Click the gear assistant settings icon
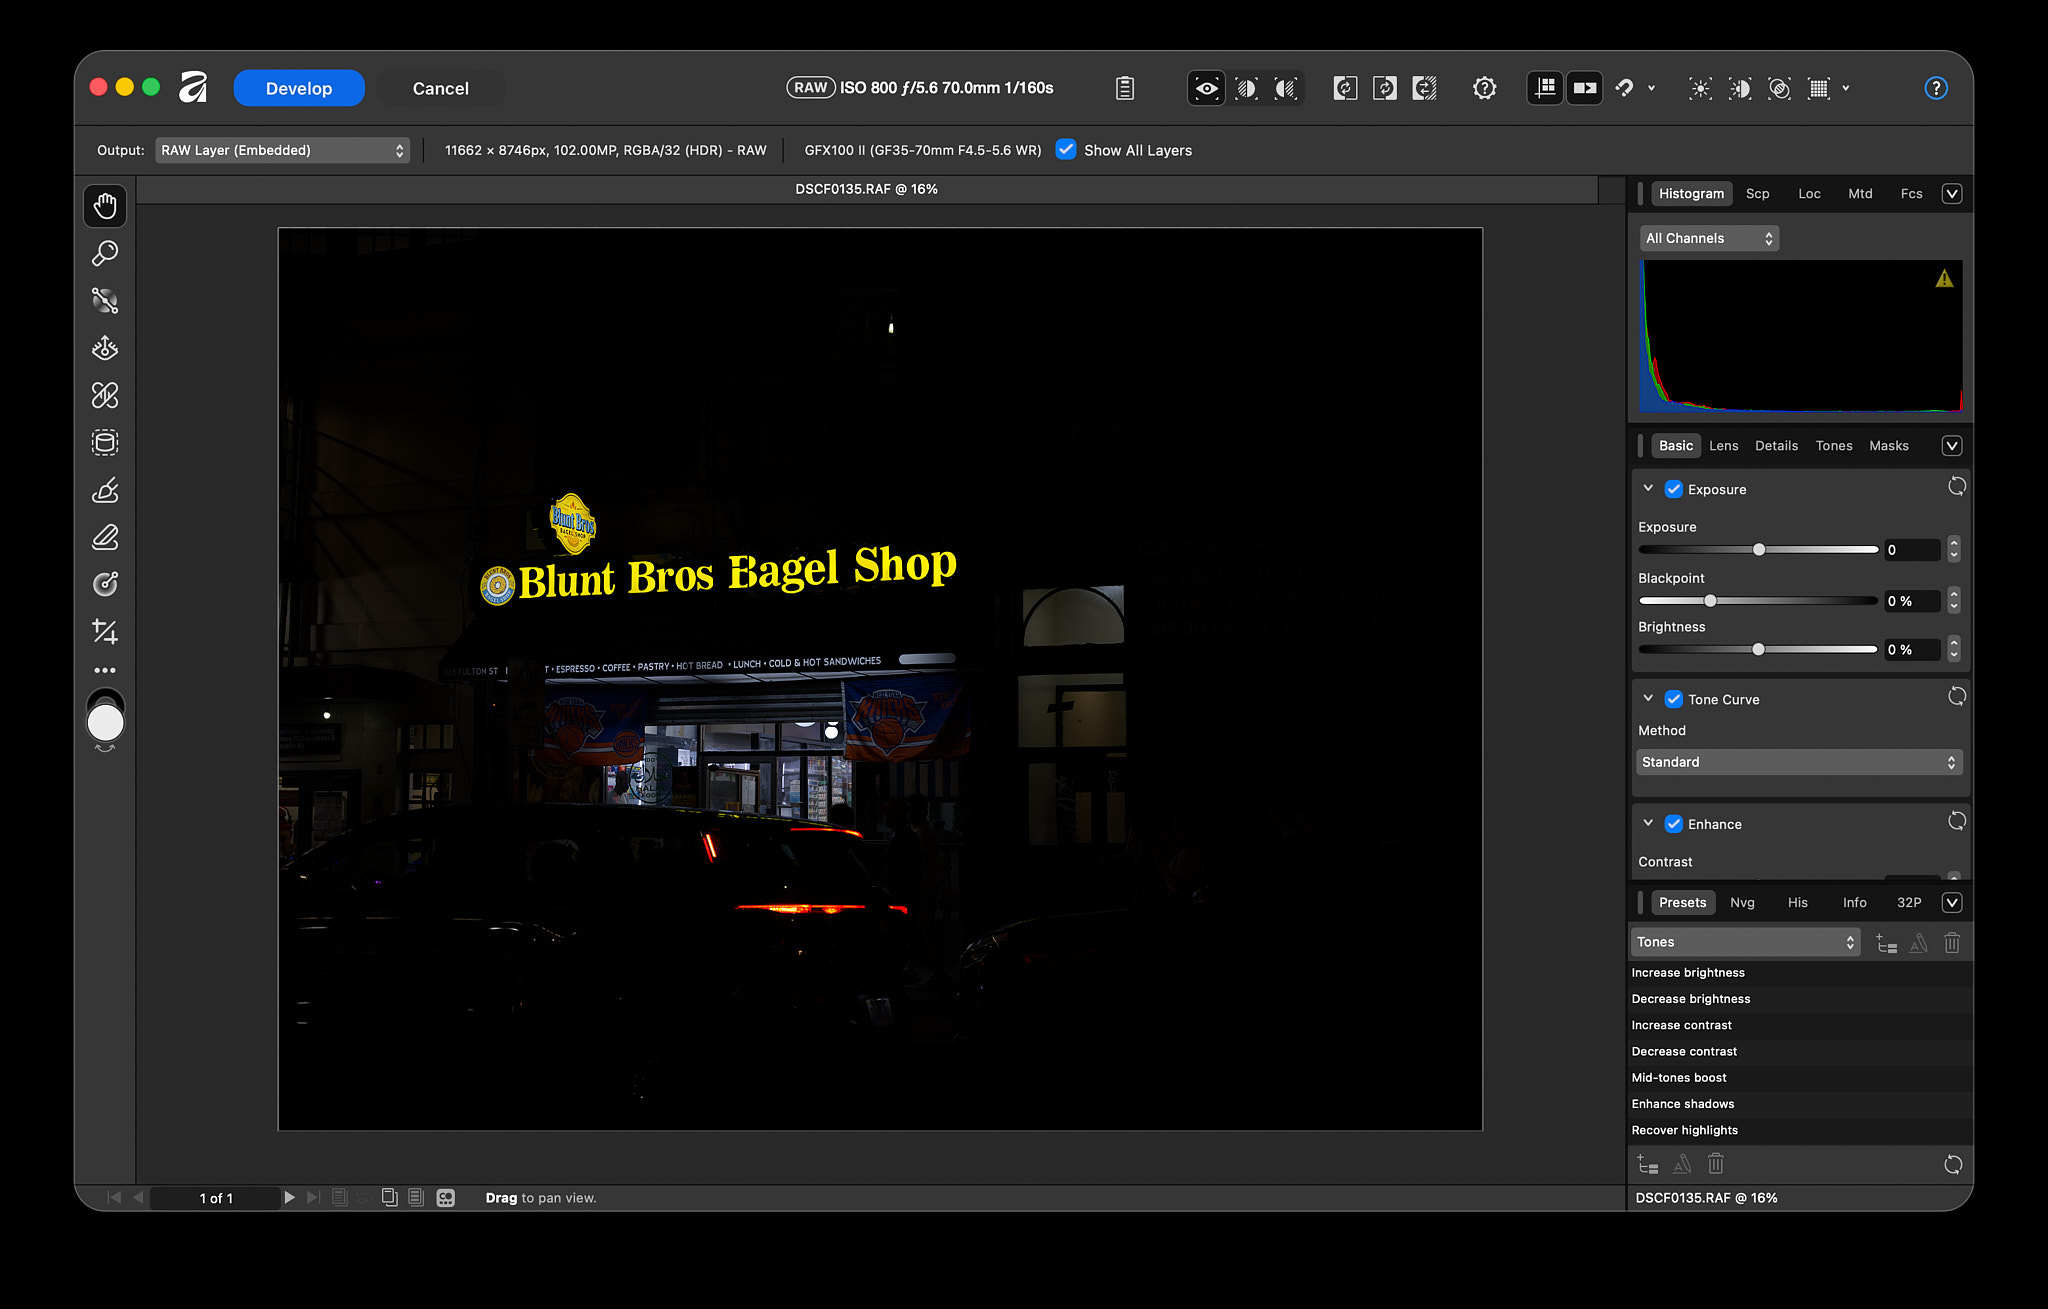Viewport: 2048px width, 1309px height. (x=1485, y=88)
